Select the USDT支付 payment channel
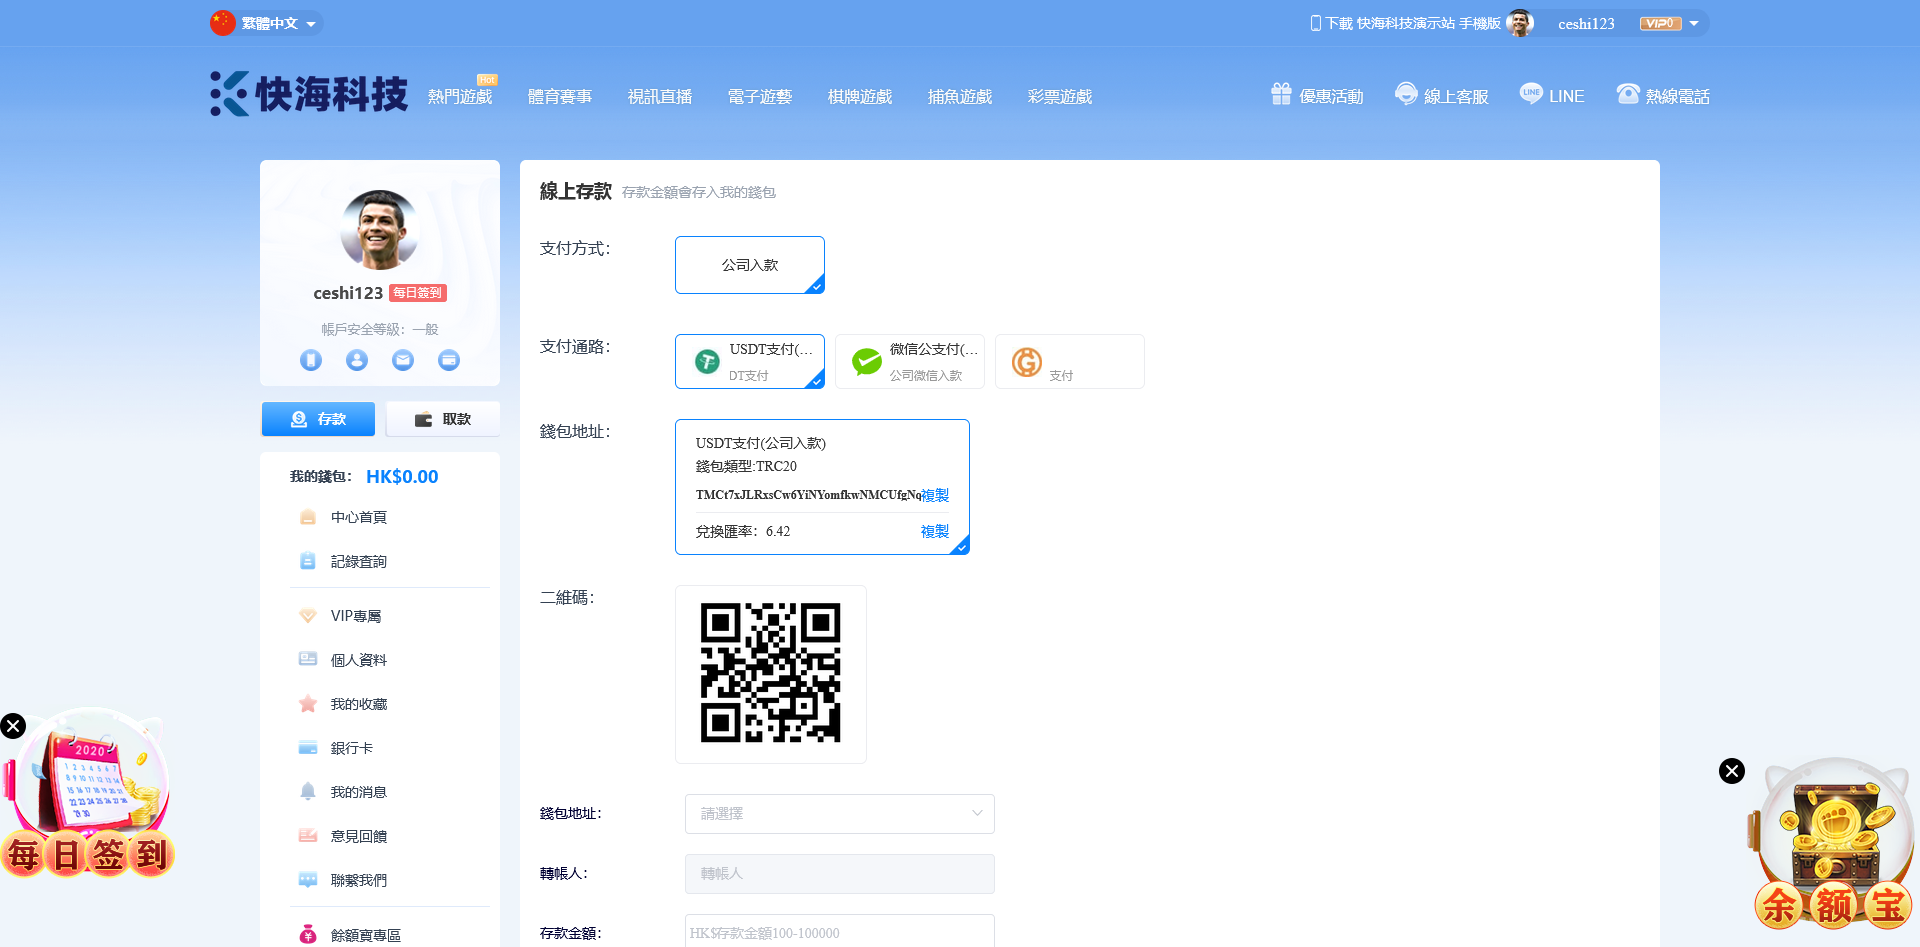This screenshot has width=1920, height=947. tap(750, 361)
